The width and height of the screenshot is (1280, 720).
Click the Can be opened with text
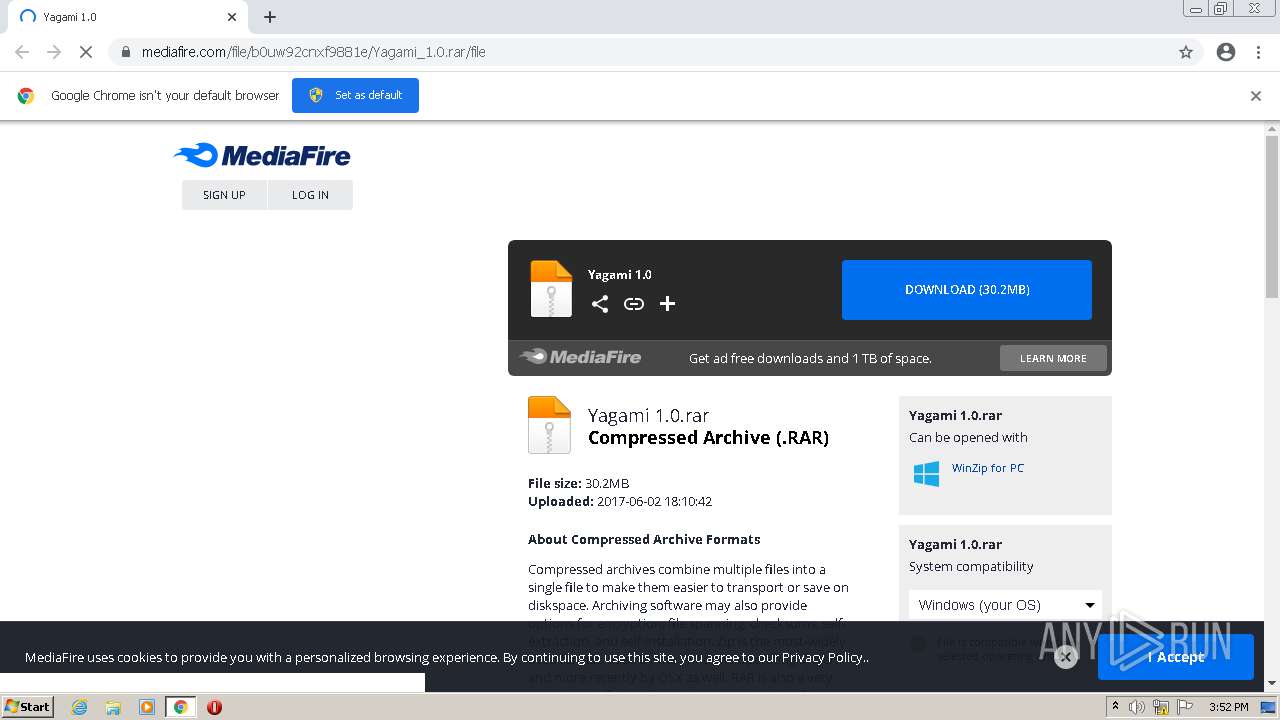tap(968, 437)
